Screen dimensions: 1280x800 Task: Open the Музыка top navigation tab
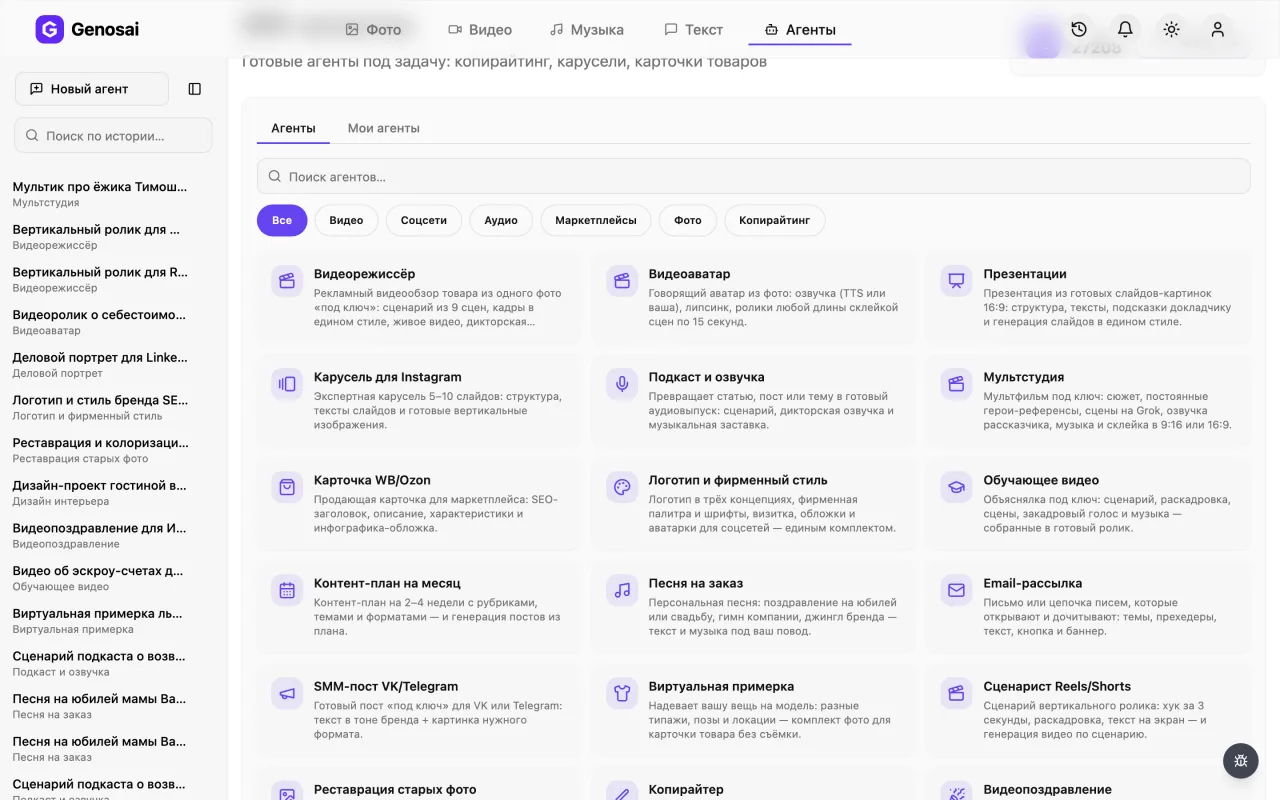(x=587, y=30)
